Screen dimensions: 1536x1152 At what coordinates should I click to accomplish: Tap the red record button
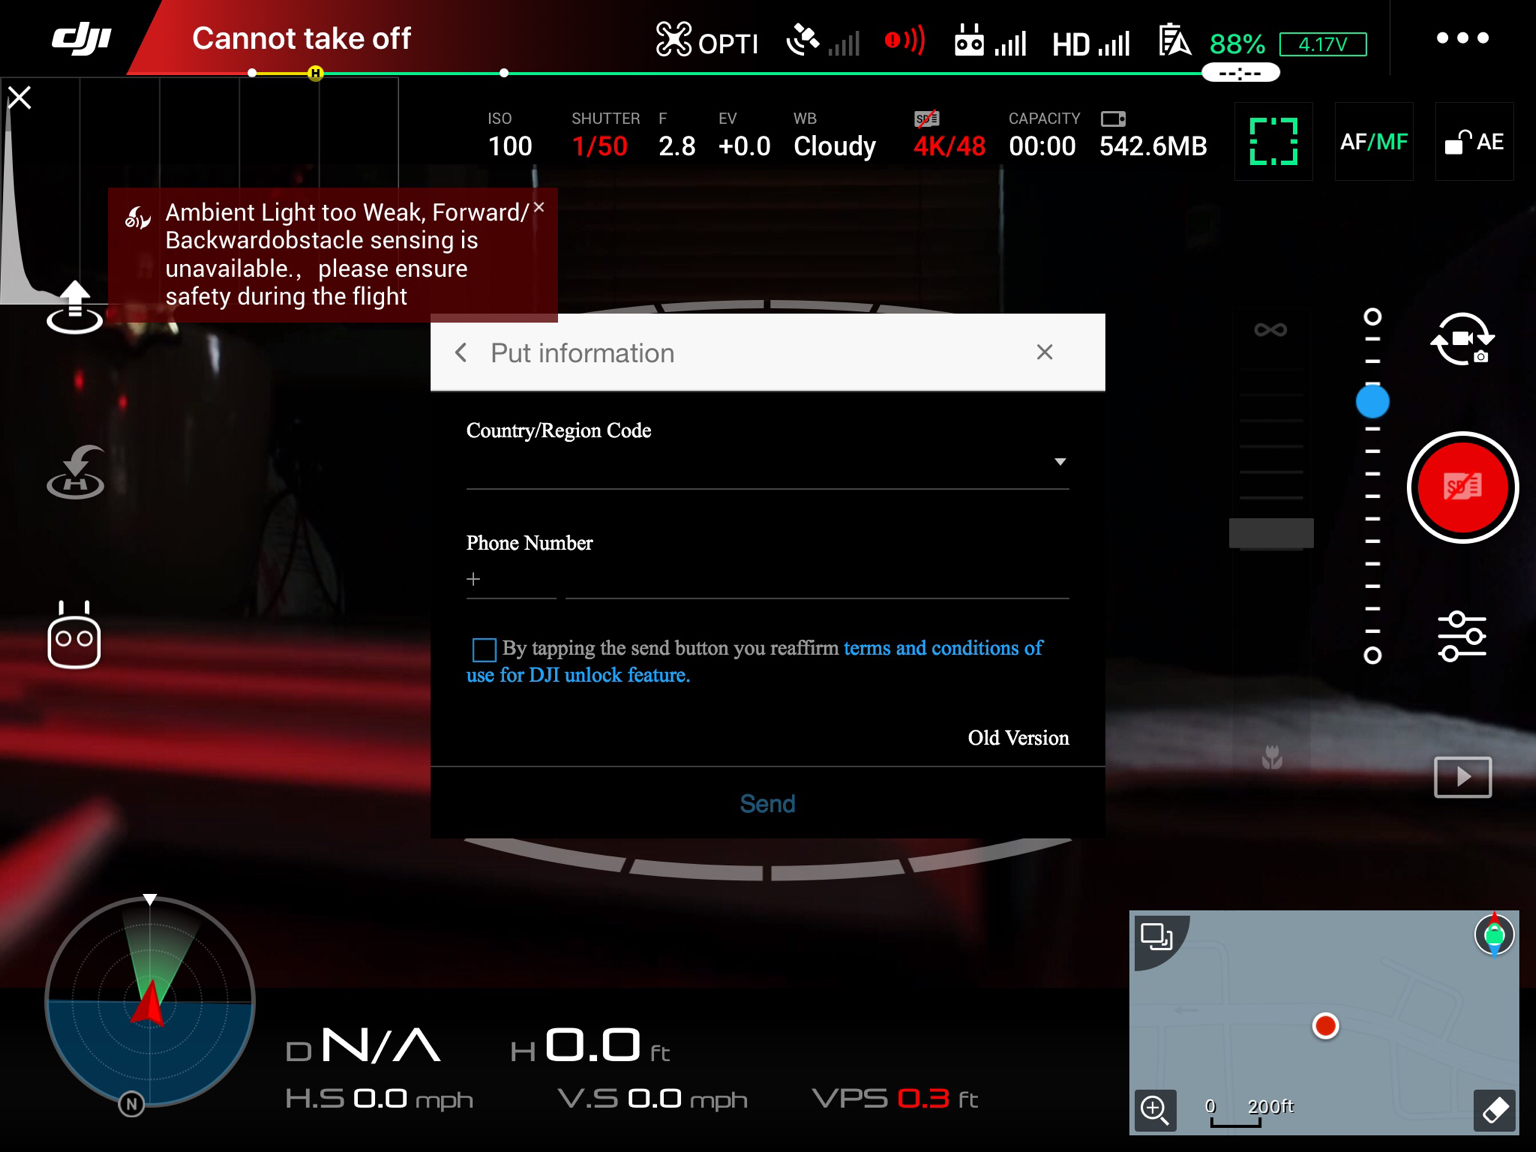(1463, 488)
